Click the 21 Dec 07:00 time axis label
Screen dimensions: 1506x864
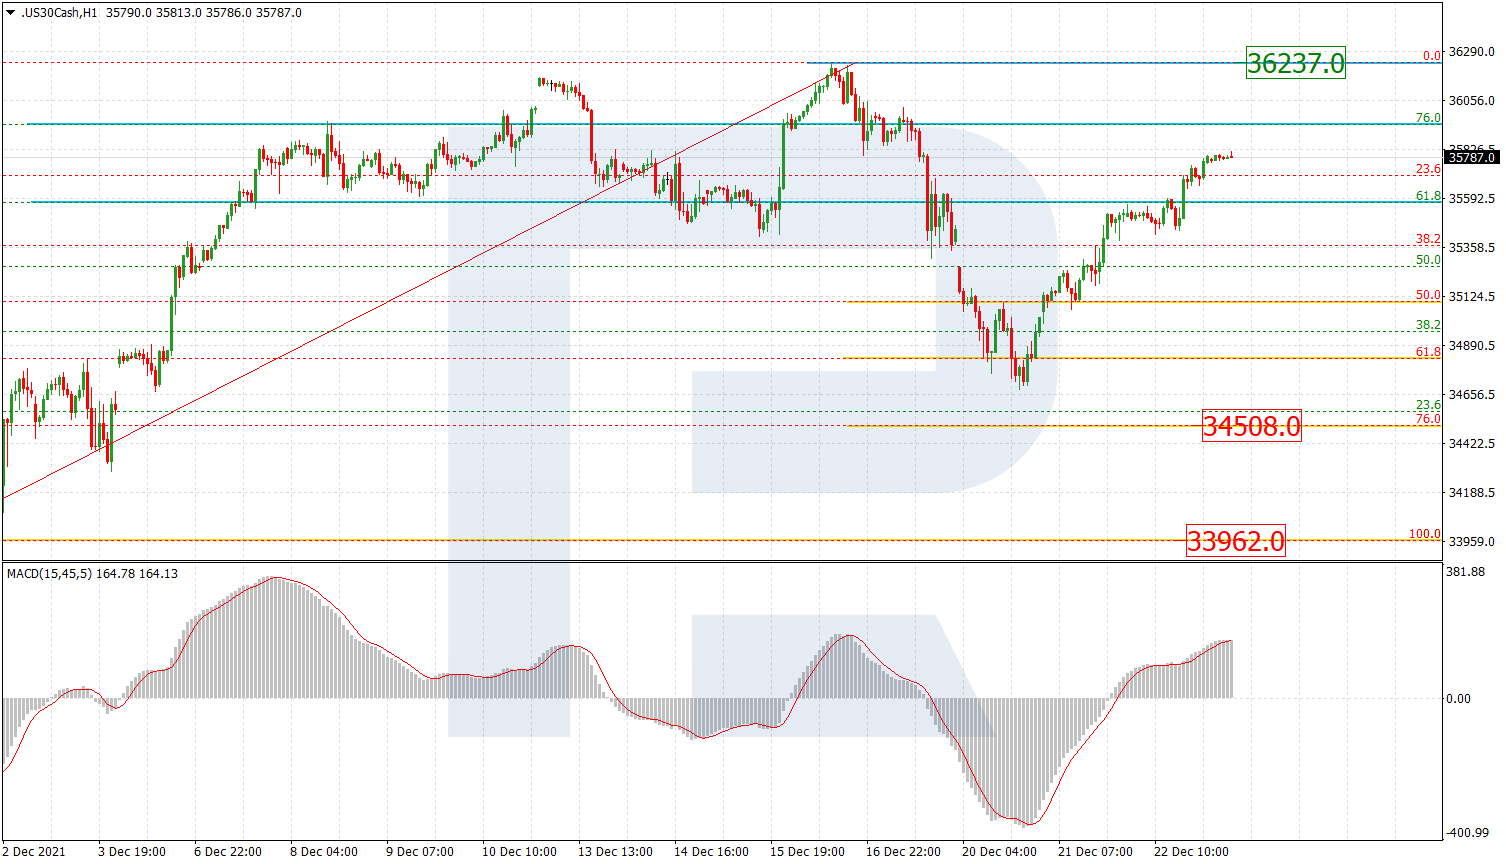[x=1095, y=852]
